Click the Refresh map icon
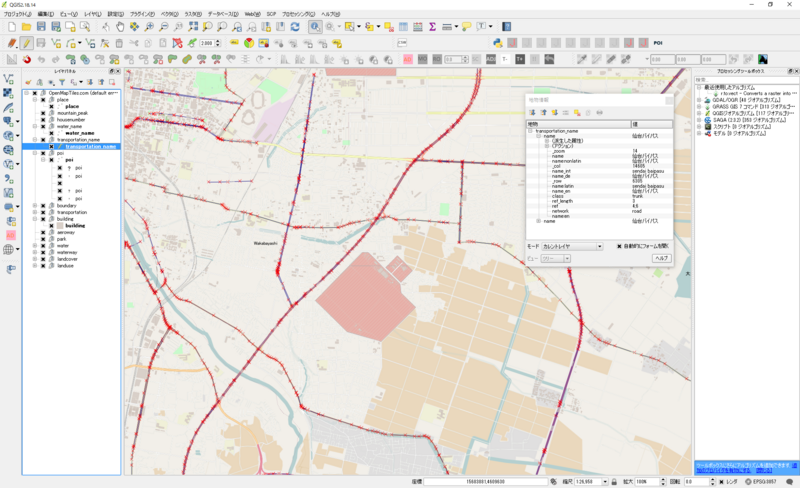Viewport: 800px width, 488px height. click(295, 27)
